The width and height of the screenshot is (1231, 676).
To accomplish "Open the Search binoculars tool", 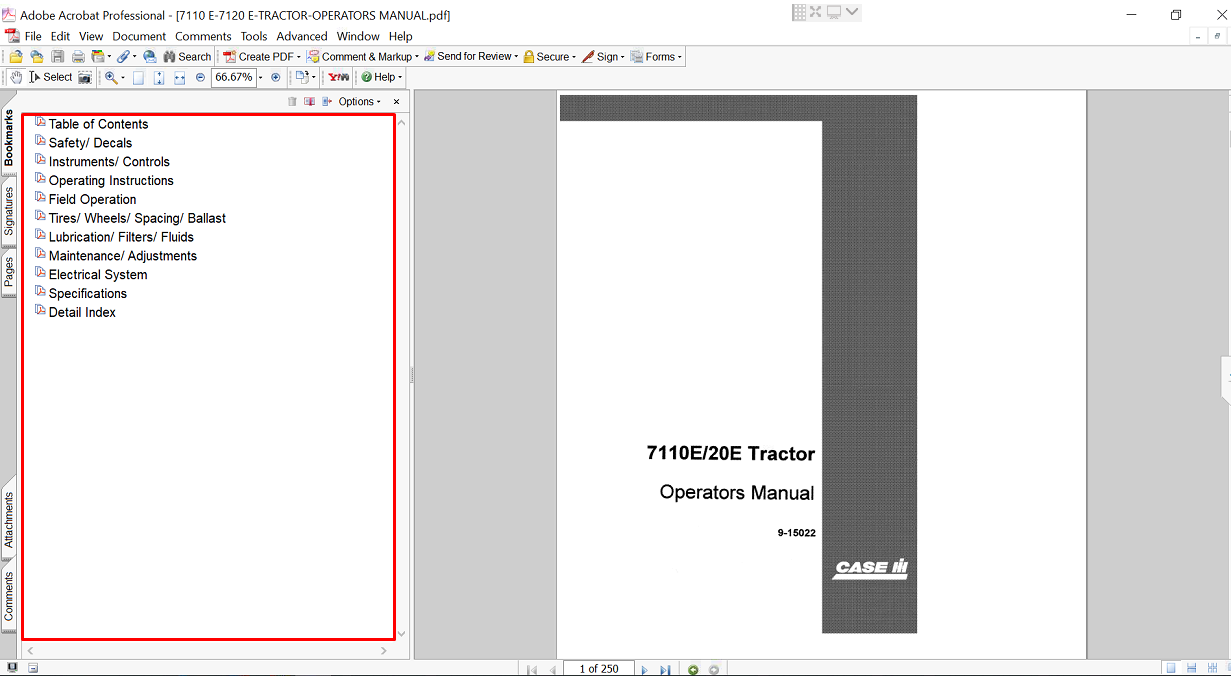I will (187, 57).
